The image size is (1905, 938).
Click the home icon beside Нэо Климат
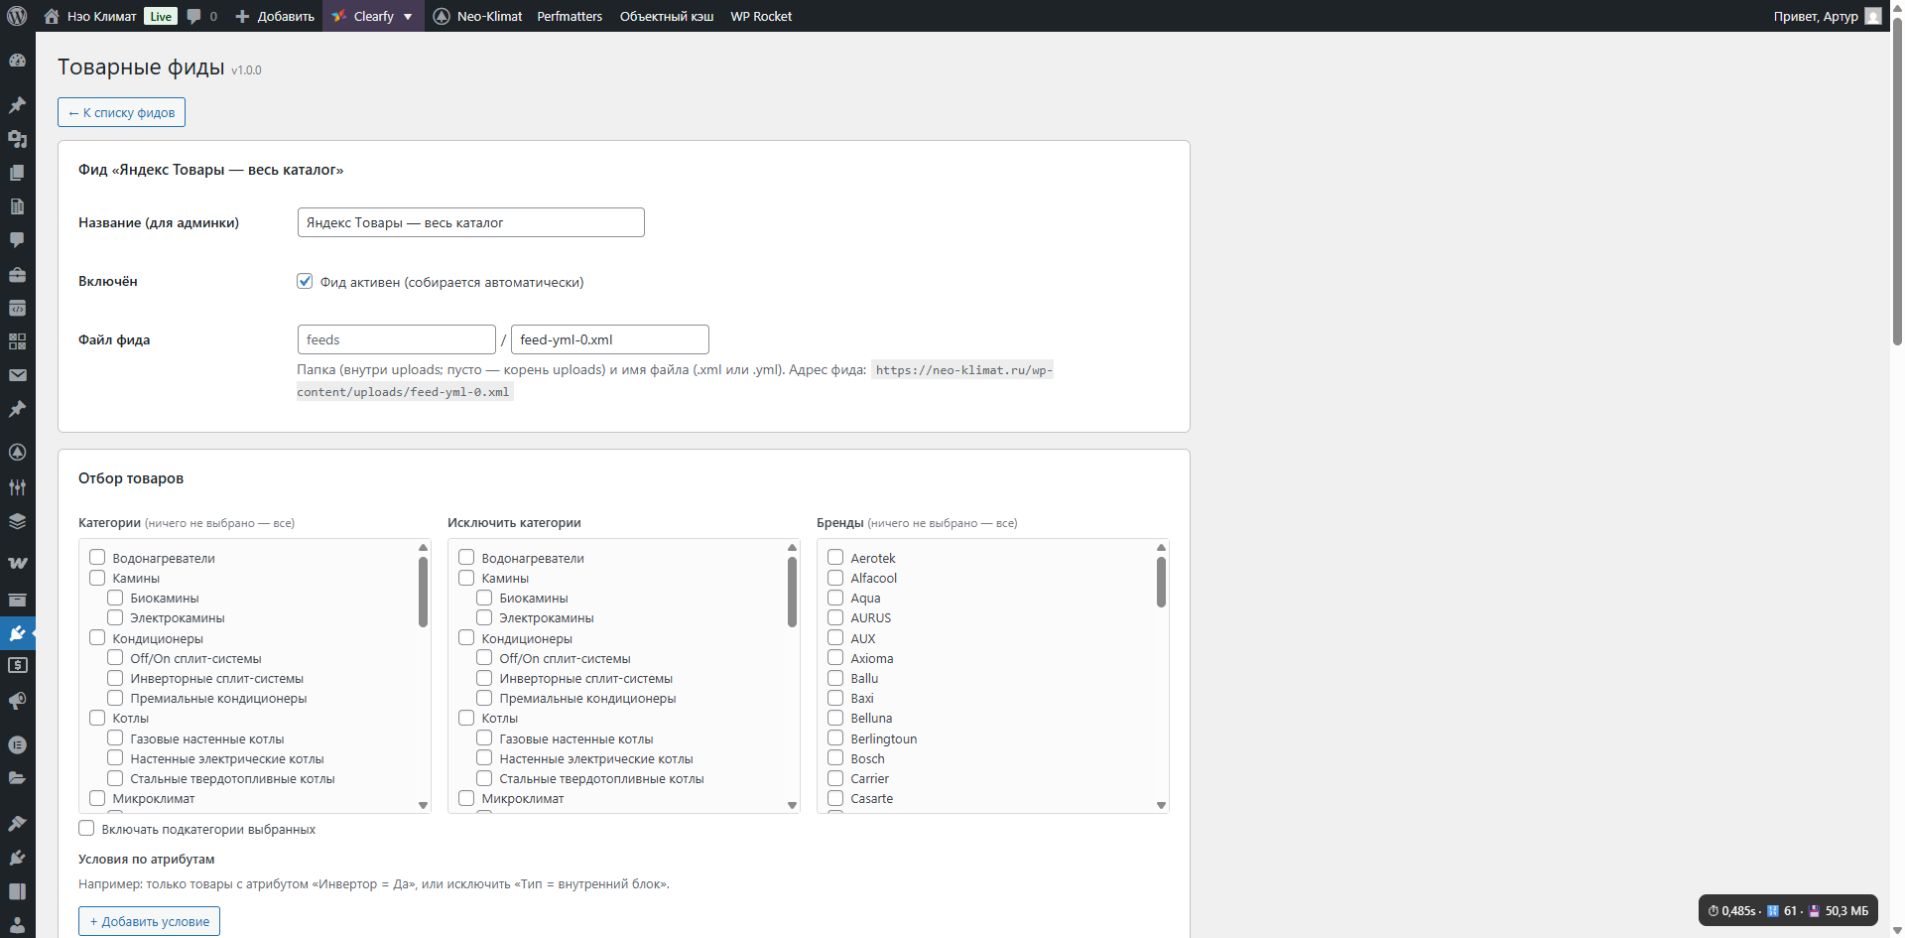point(52,16)
